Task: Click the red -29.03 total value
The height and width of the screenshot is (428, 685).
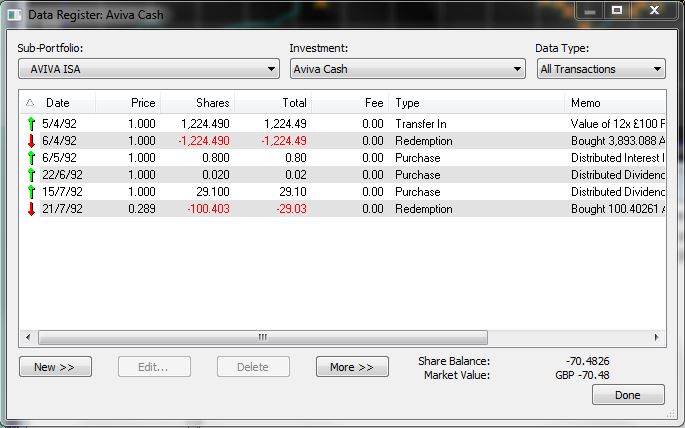Action: (291, 209)
